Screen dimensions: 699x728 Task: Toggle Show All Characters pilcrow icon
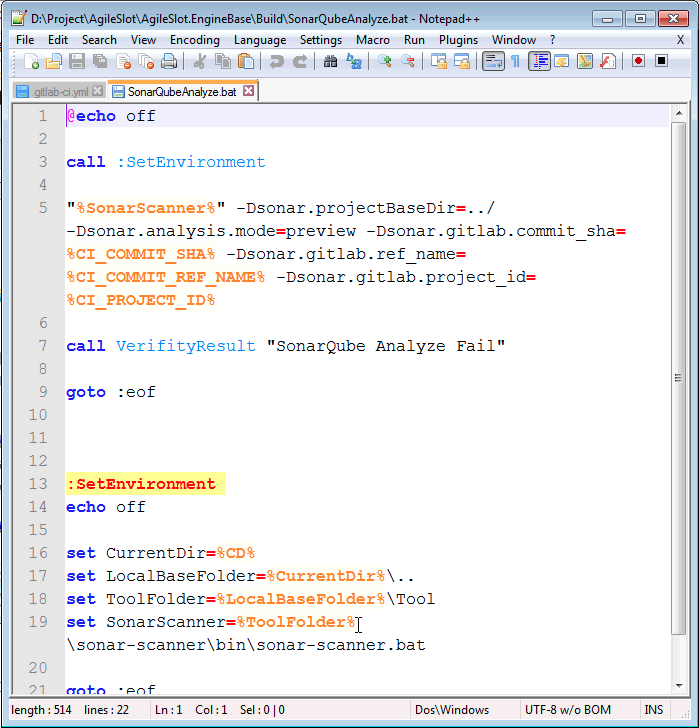click(516, 61)
